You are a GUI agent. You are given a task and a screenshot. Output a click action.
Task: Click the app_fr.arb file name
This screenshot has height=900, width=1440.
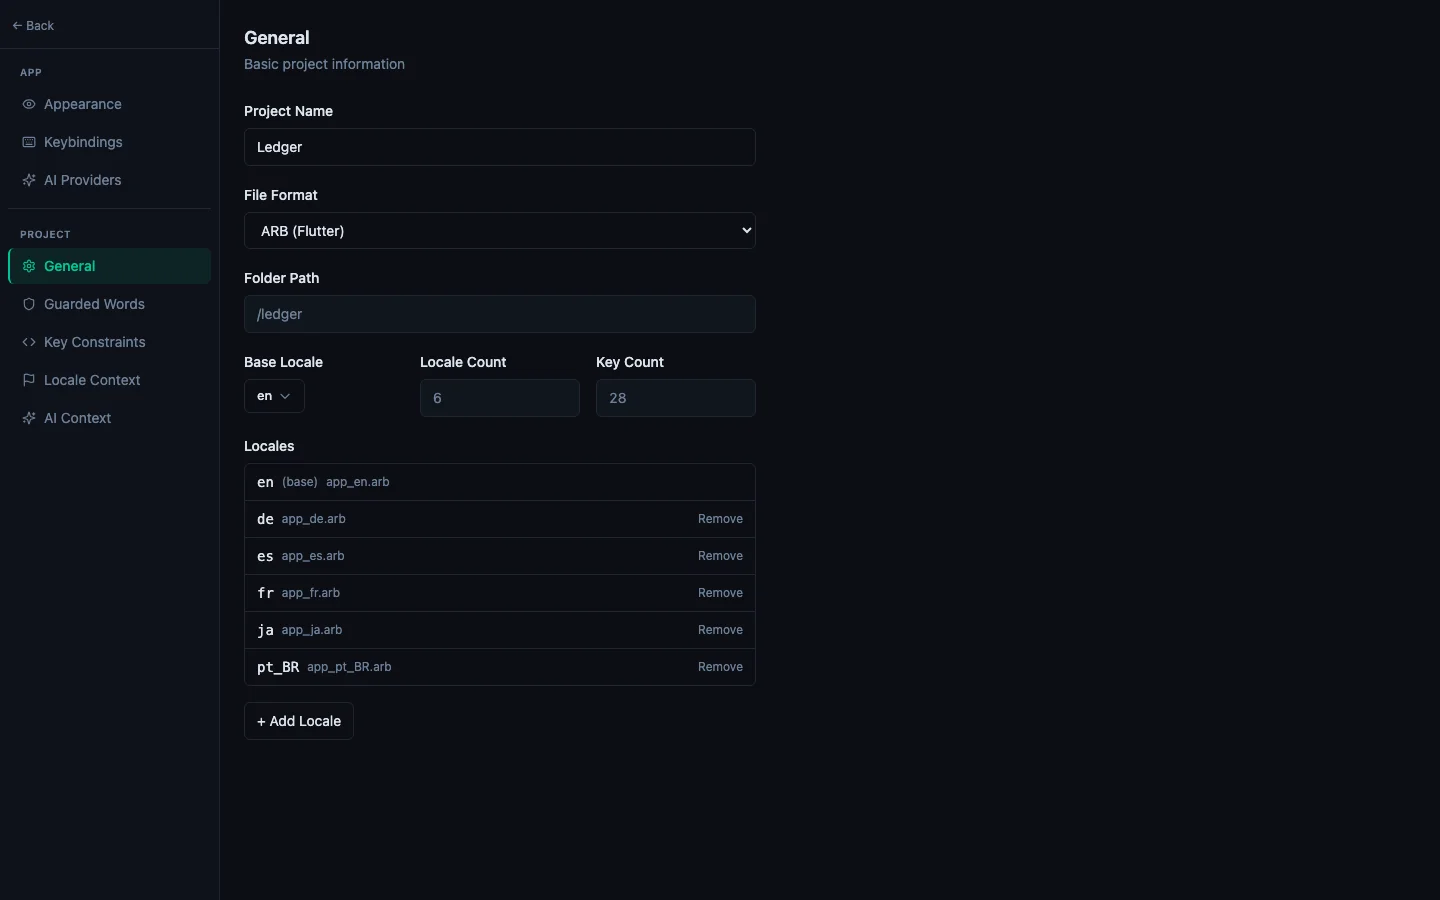point(311,593)
